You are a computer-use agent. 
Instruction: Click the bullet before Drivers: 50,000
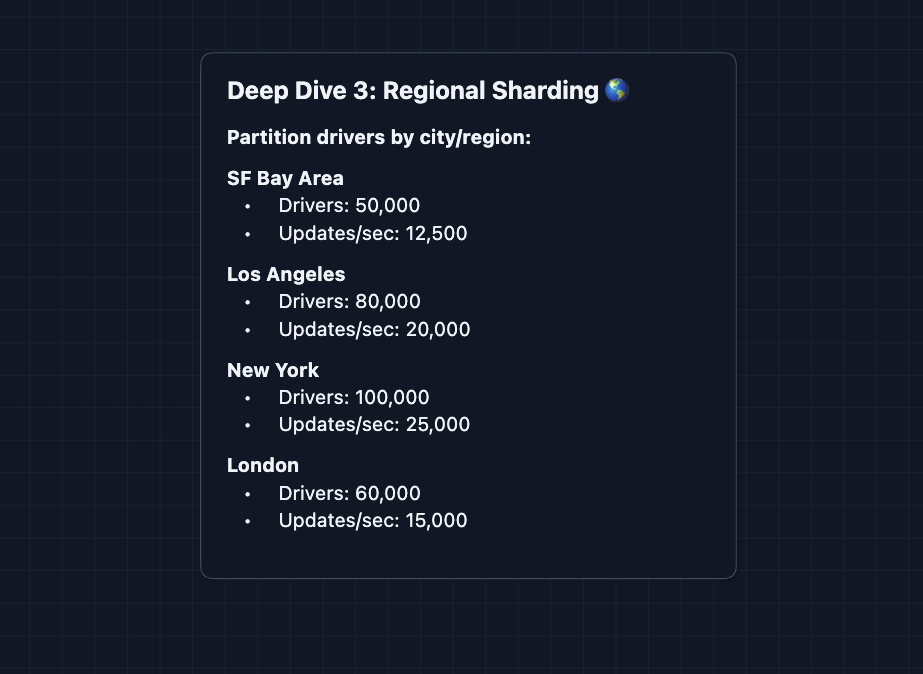pyautogui.click(x=248, y=206)
